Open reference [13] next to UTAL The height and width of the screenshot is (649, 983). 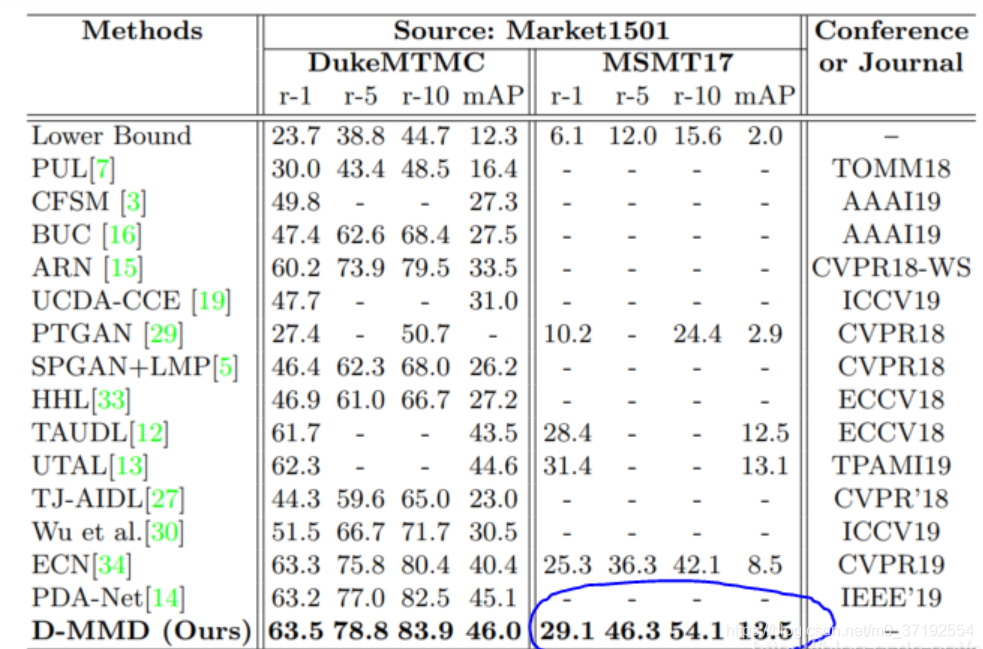129,466
